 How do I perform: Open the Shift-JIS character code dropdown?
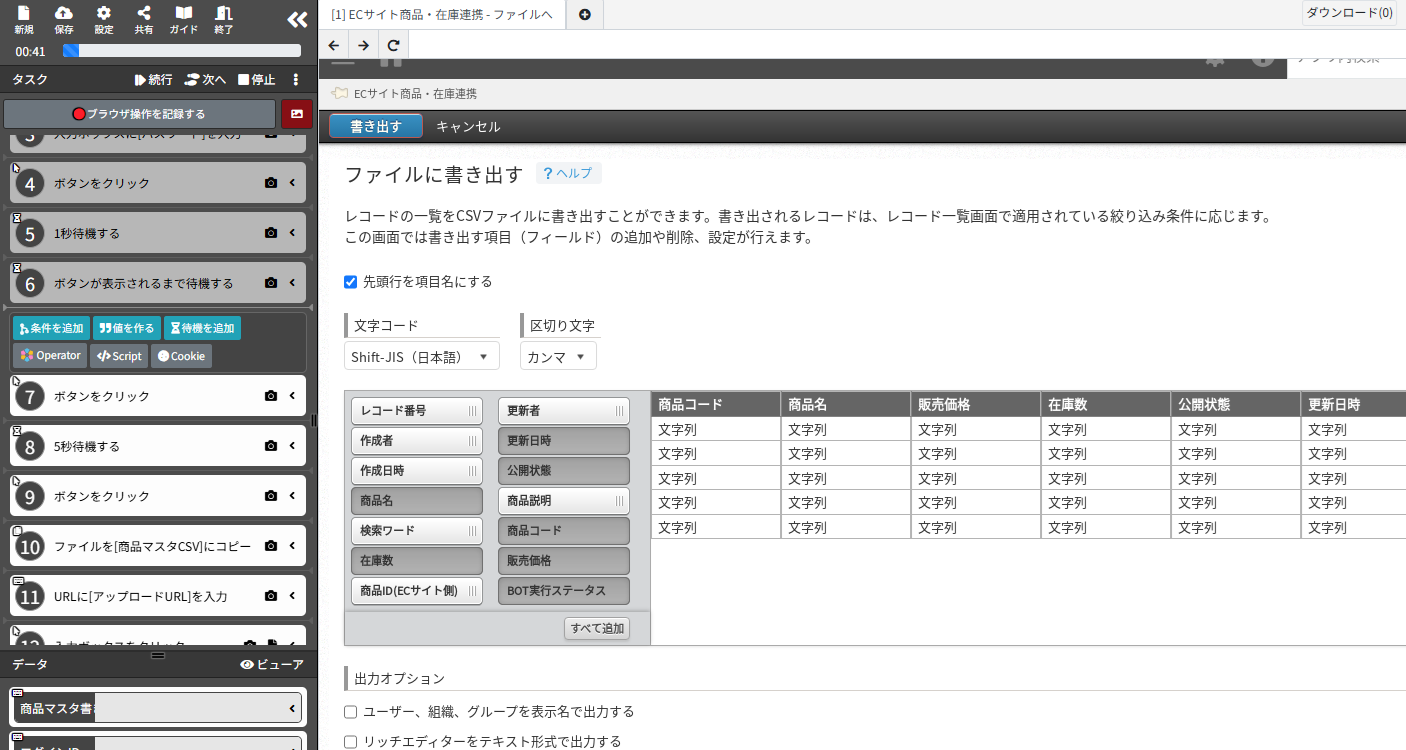click(x=421, y=355)
